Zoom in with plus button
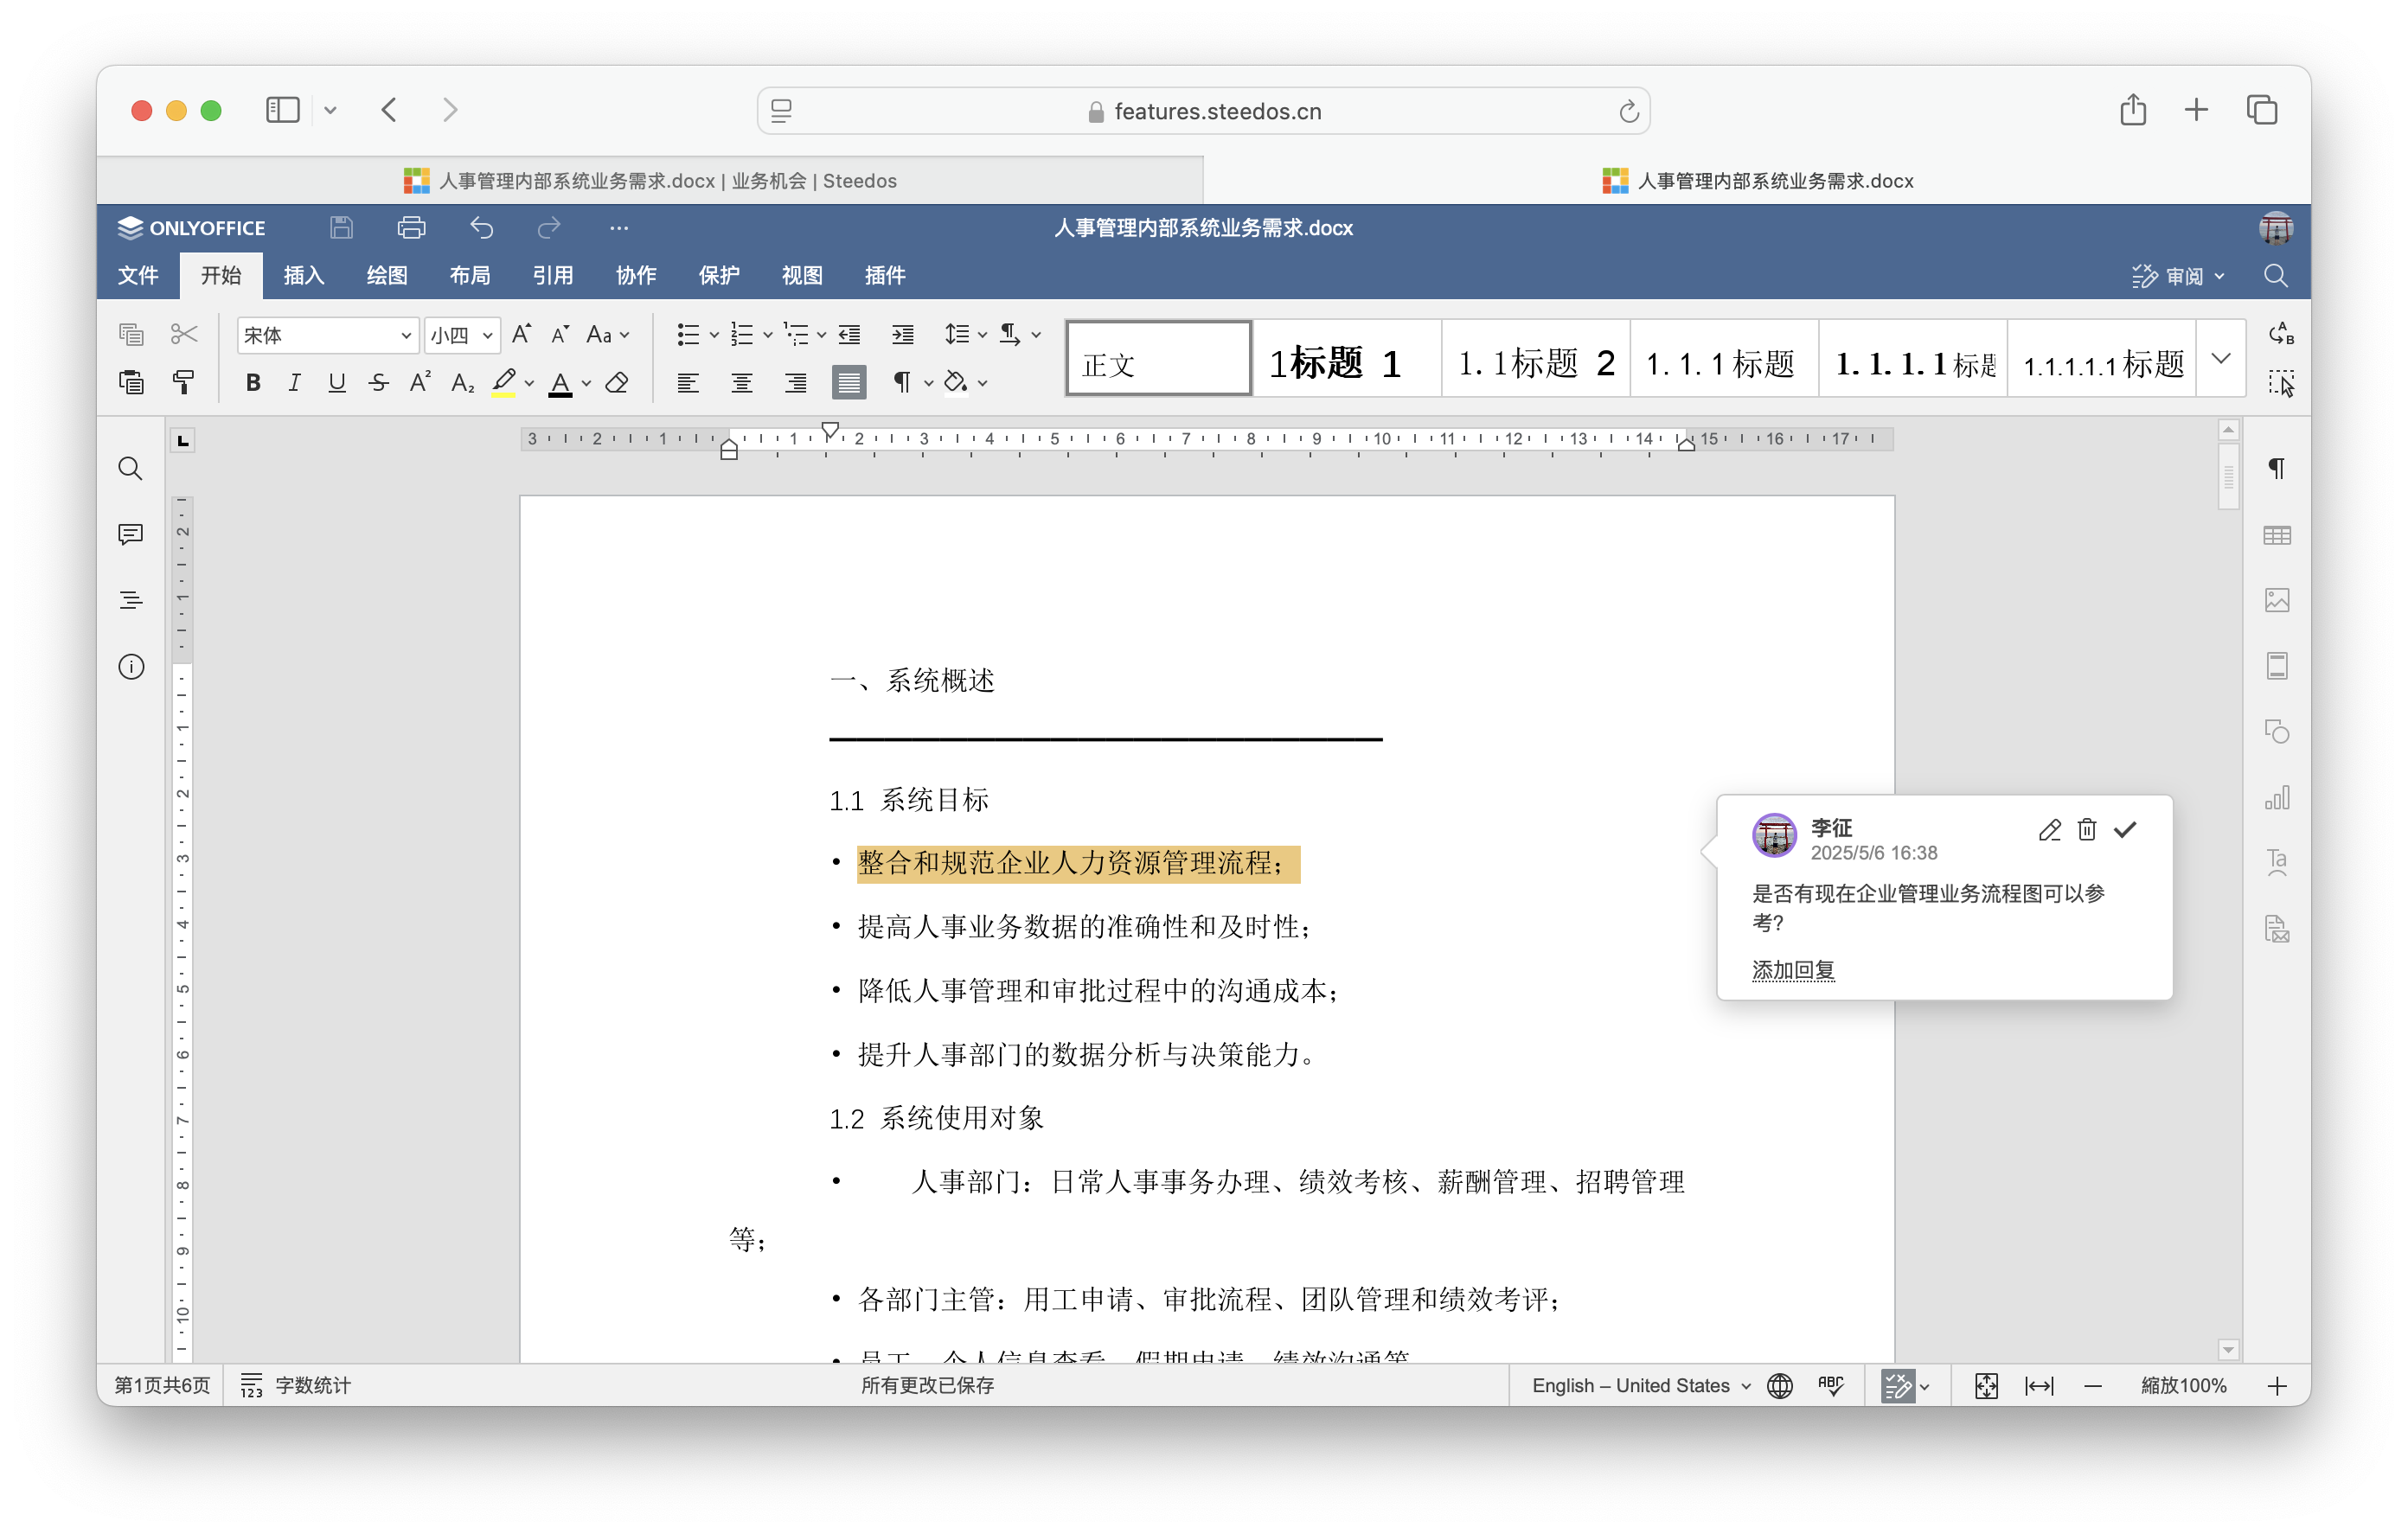Image resolution: width=2408 pixels, height=1534 pixels. [x=2278, y=1385]
